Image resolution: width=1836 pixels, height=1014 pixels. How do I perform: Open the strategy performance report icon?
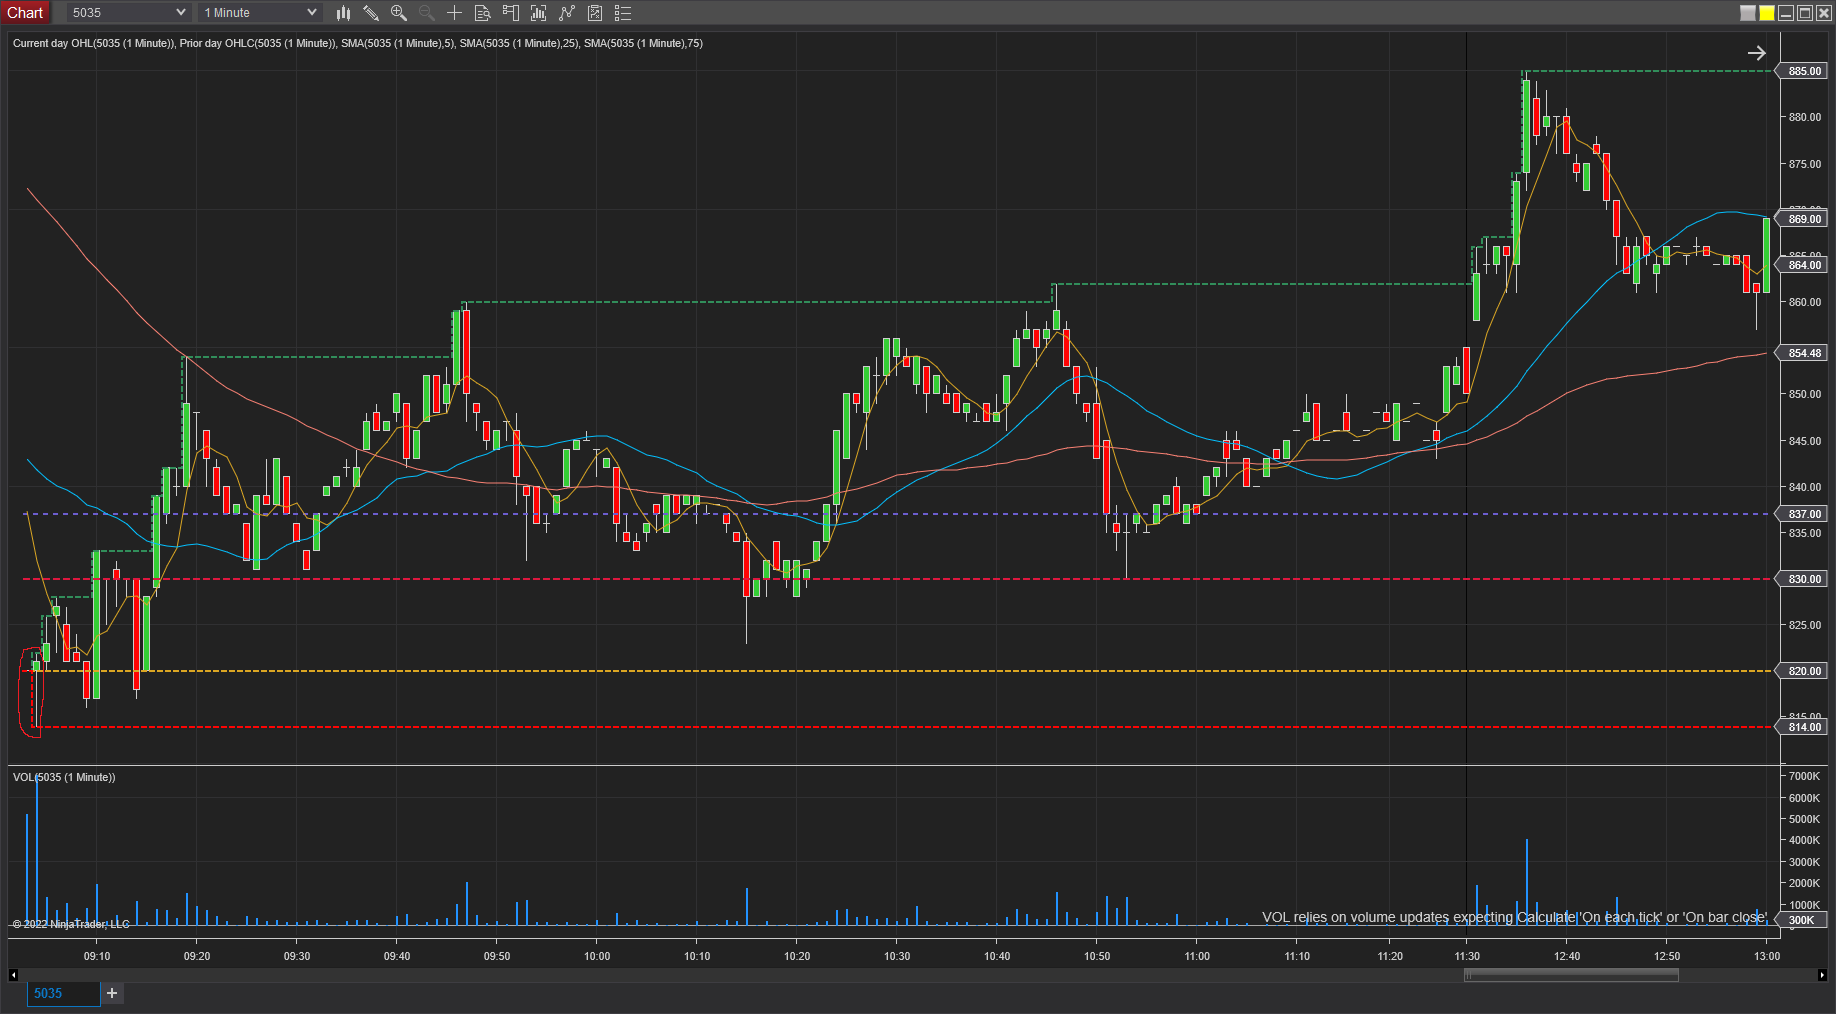pos(595,13)
